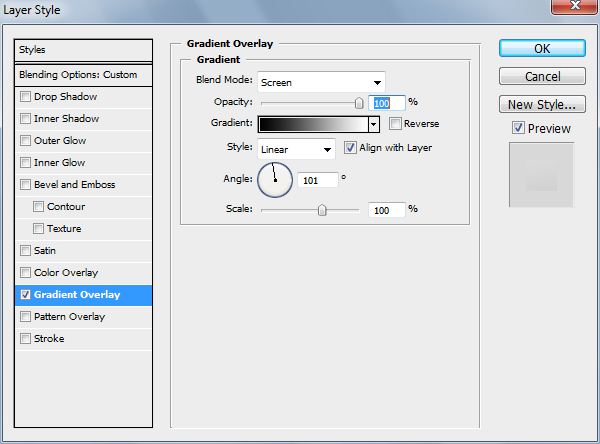Enable the Stroke effect checkbox

pos(25,338)
